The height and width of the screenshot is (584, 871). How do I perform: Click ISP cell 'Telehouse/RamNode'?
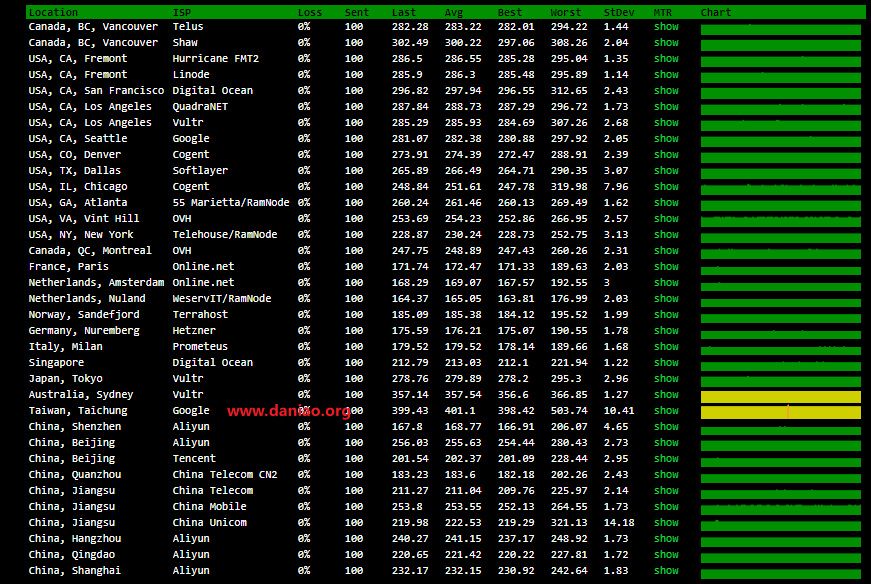tap(224, 235)
